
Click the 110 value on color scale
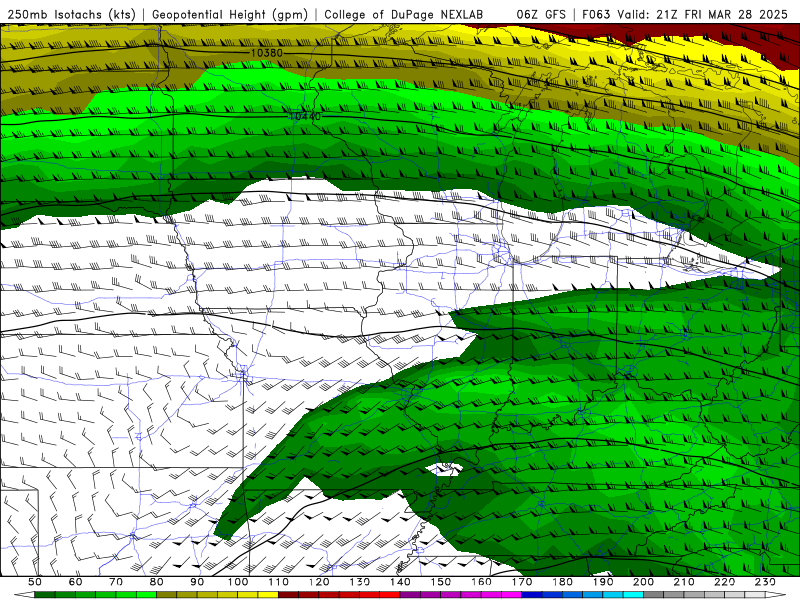pyautogui.click(x=278, y=582)
